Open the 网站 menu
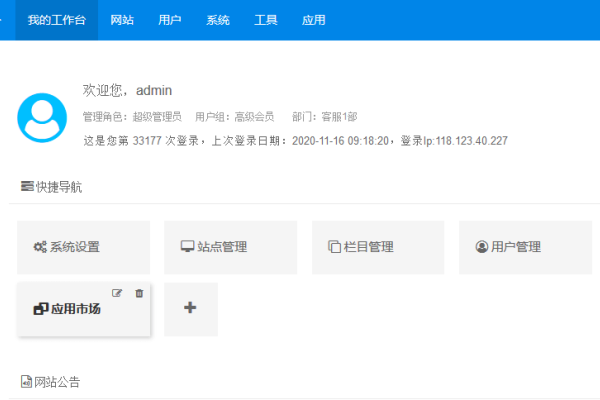 122,20
